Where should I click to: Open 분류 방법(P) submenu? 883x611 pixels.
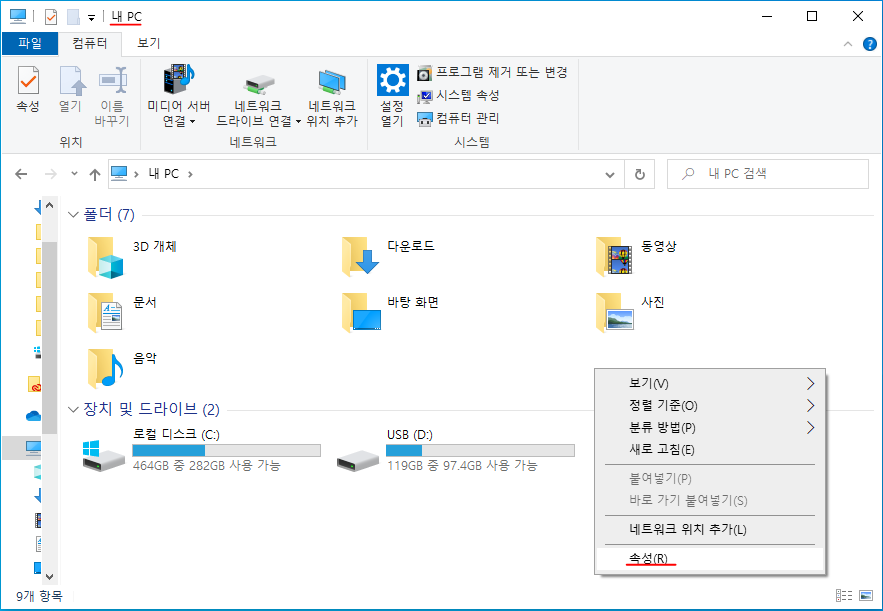tap(710, 427)
